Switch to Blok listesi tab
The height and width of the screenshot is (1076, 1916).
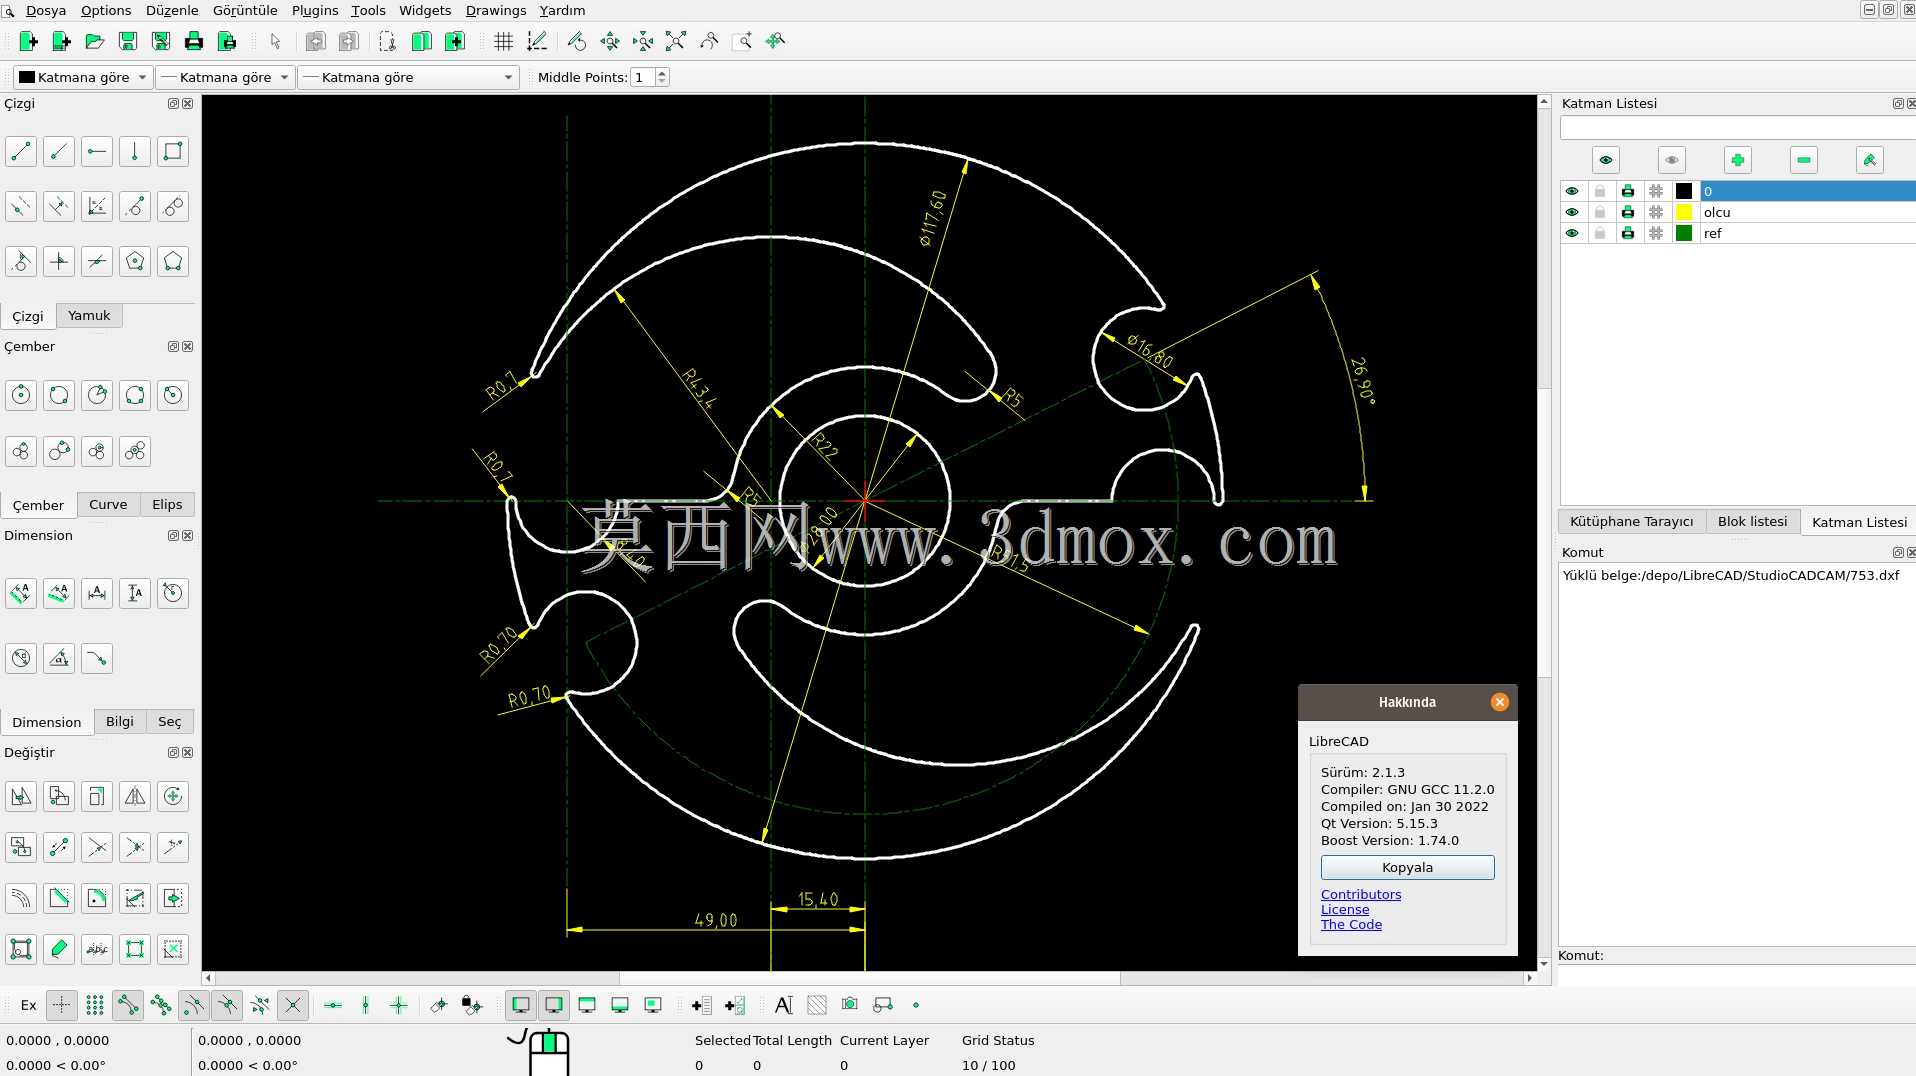coord(1752,521)
